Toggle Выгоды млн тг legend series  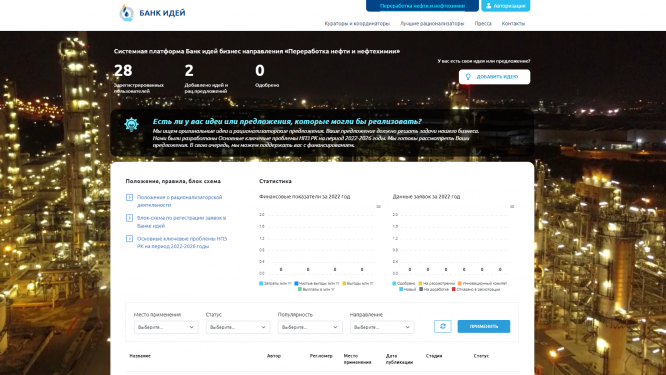click(358, 283)
